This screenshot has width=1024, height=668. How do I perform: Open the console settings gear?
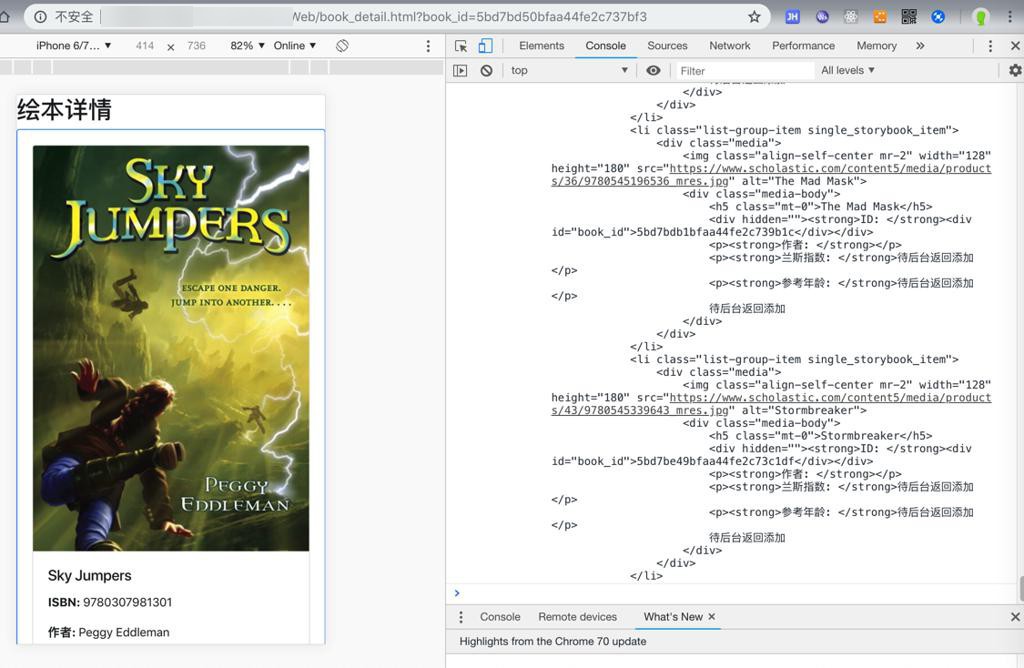click(x=1015, y=70)
